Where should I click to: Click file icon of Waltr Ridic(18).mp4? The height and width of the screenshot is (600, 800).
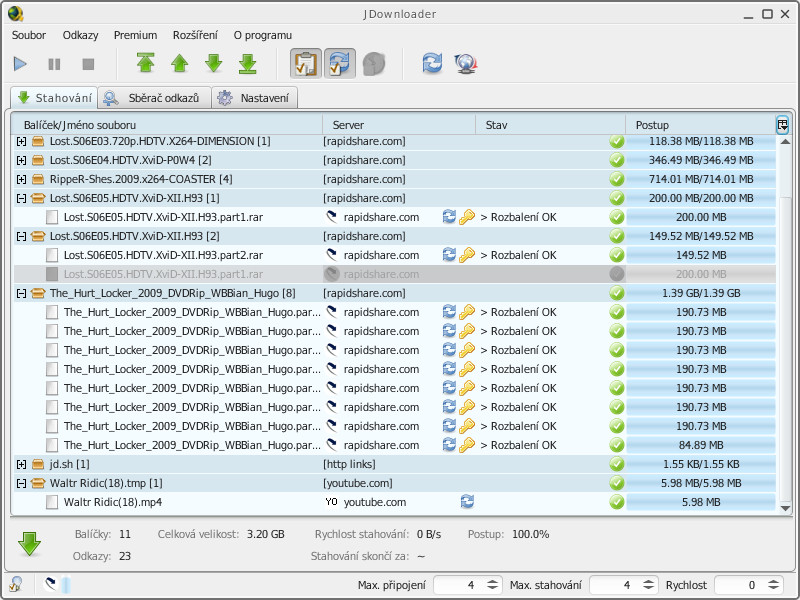click(52, 502)
